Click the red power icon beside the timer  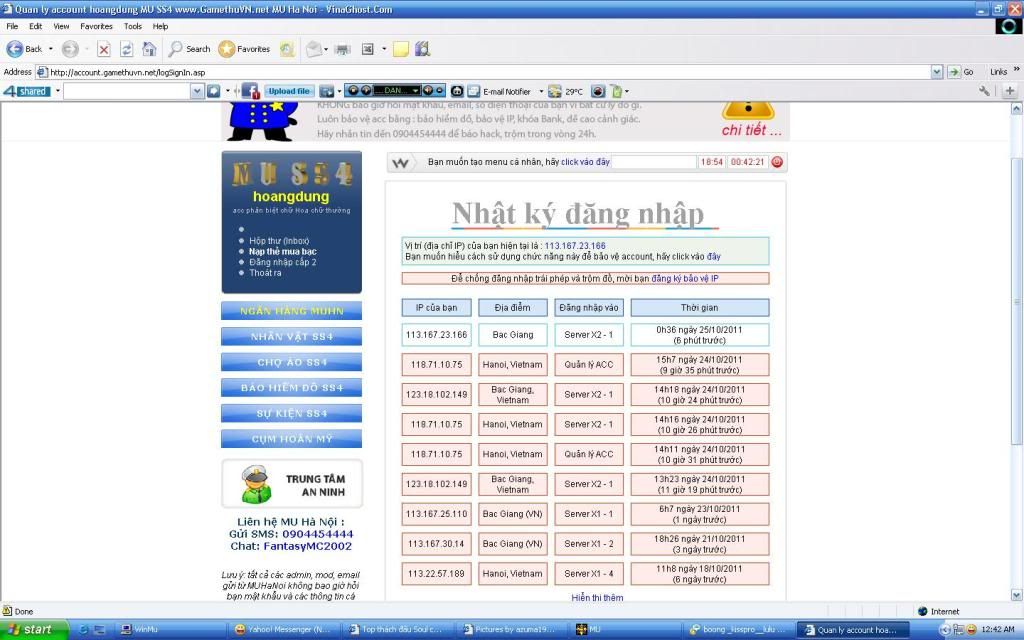click(x=777, y=162)
